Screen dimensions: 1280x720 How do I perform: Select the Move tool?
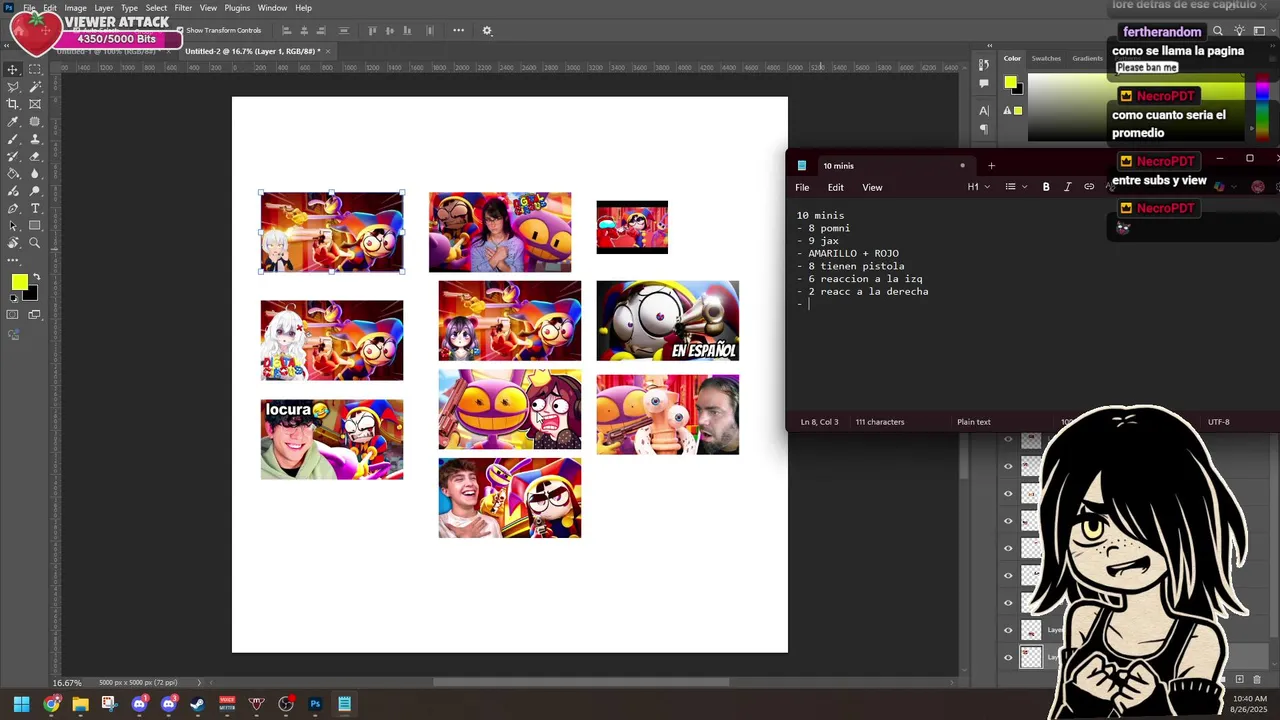tap(13, 69)
